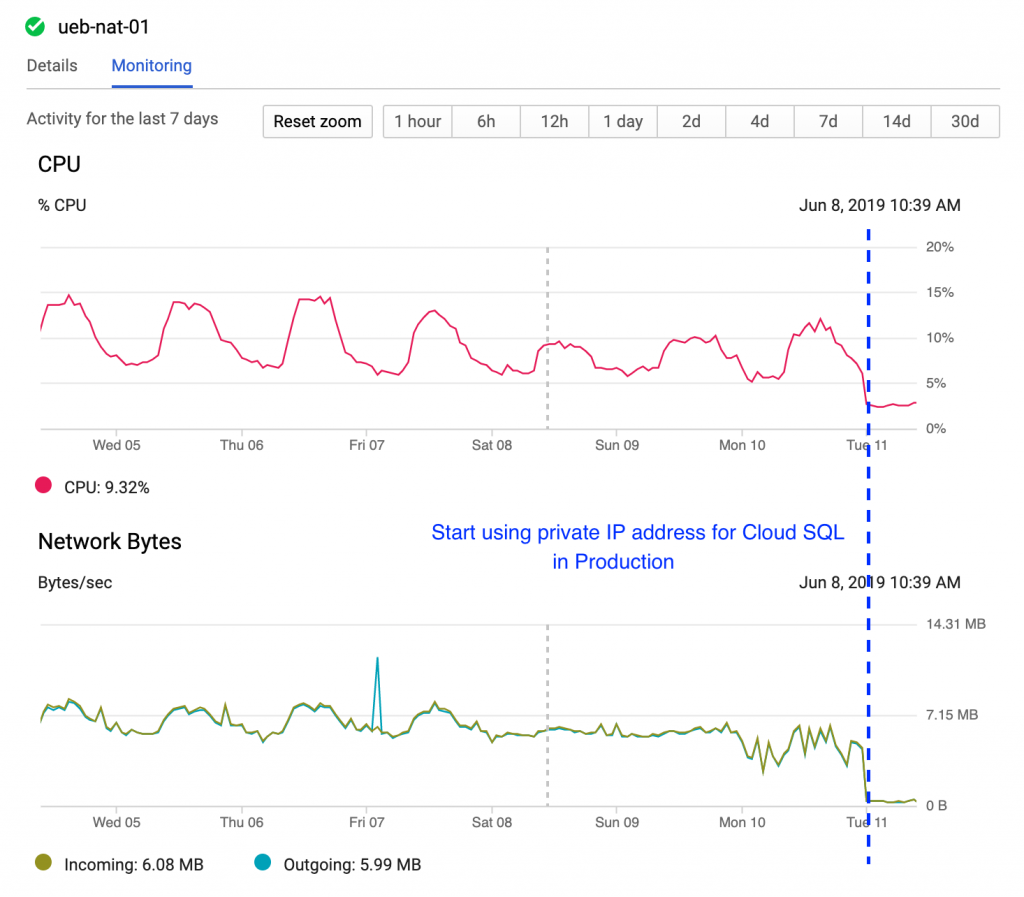The height and width of the screenshot is (897, 1024).
Task: Select the 1 hour time range
Action: pos(417,121)
